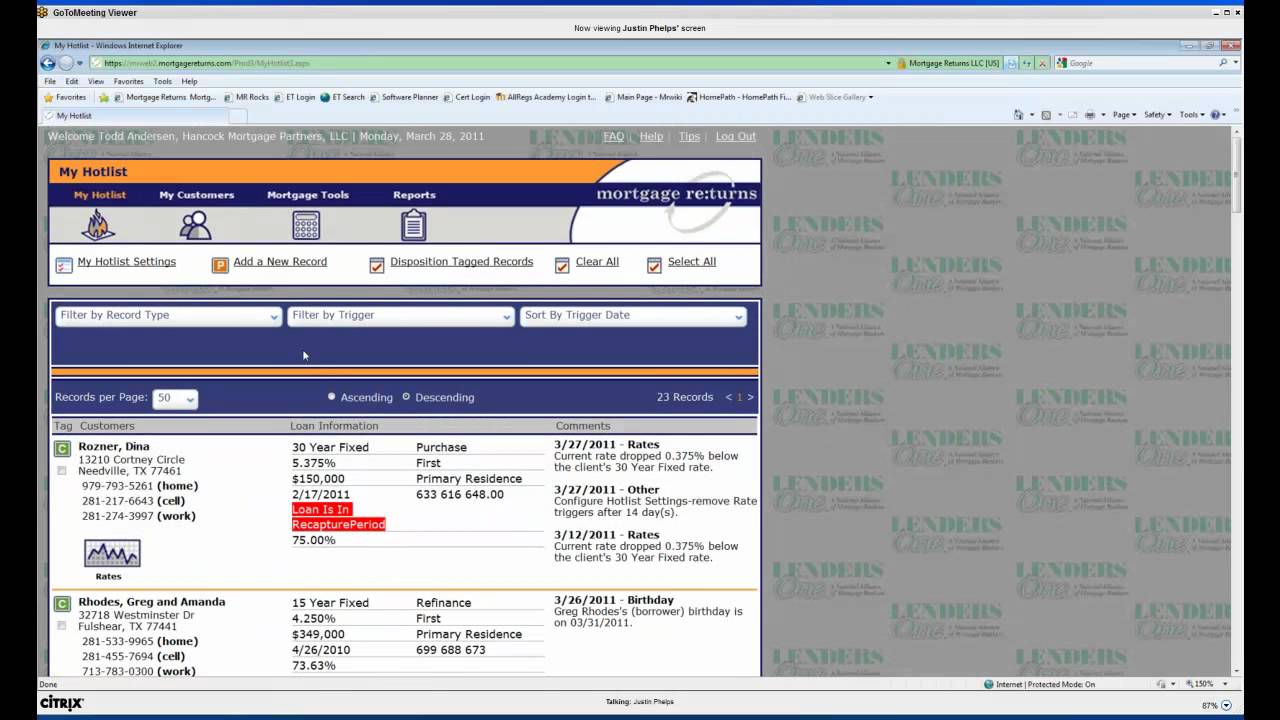Click the Rates chart icon for Dina Rozner

[112, 554]
